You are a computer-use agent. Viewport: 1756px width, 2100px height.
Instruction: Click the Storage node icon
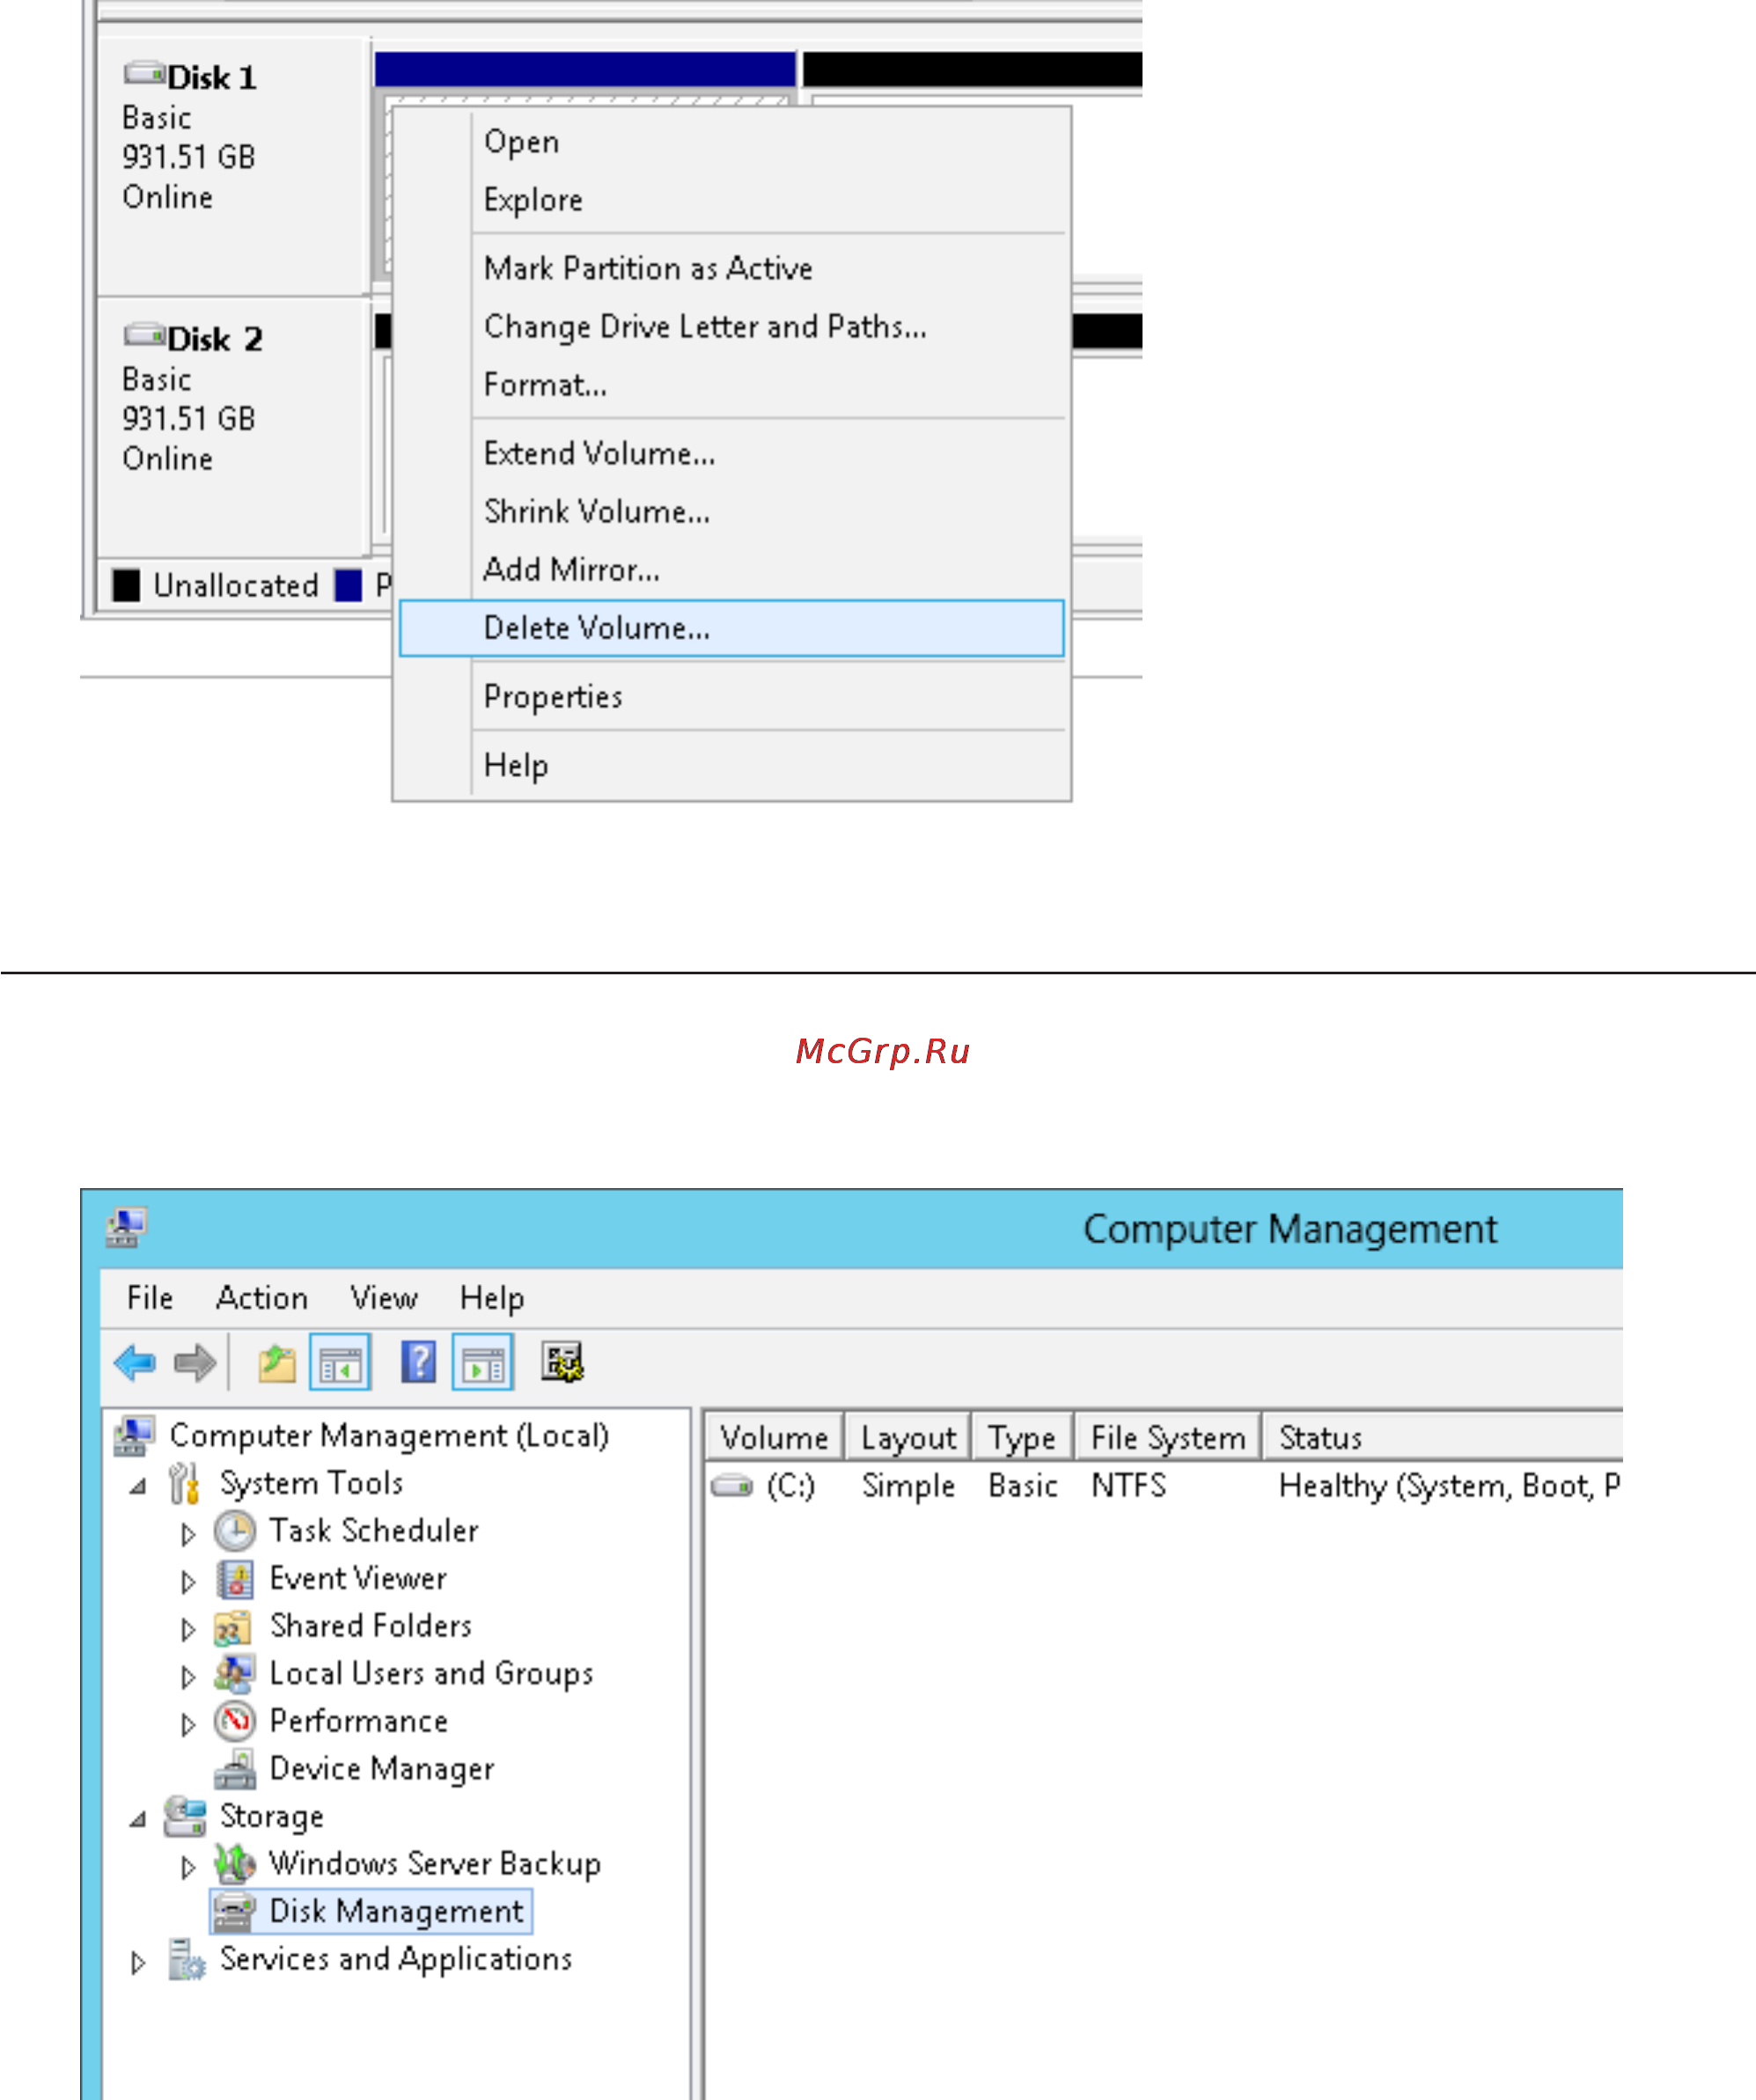coord(185,1817)
